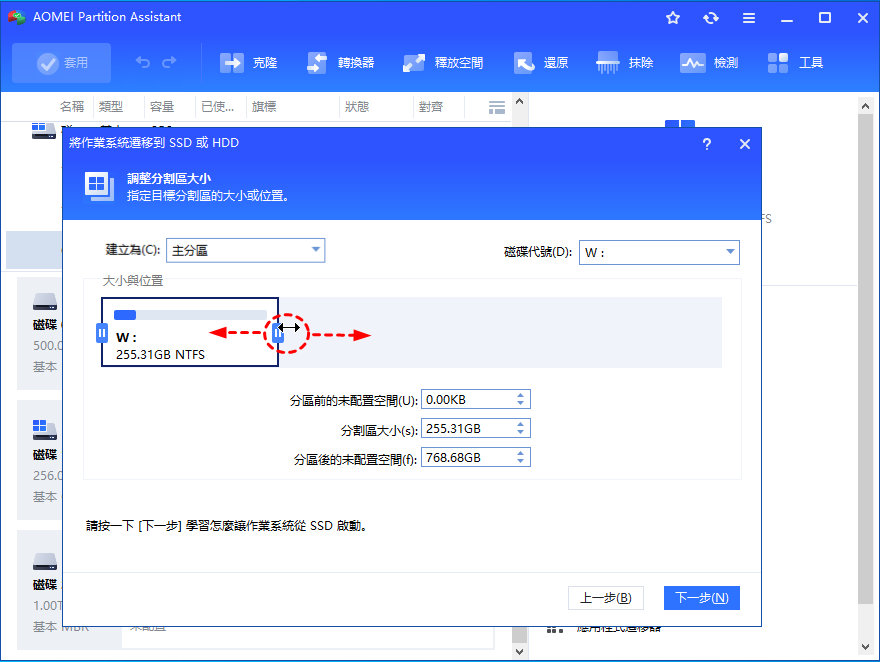Click the 旗標 column header
Screen dimensions: 880x662
click(x=264, y=107)
